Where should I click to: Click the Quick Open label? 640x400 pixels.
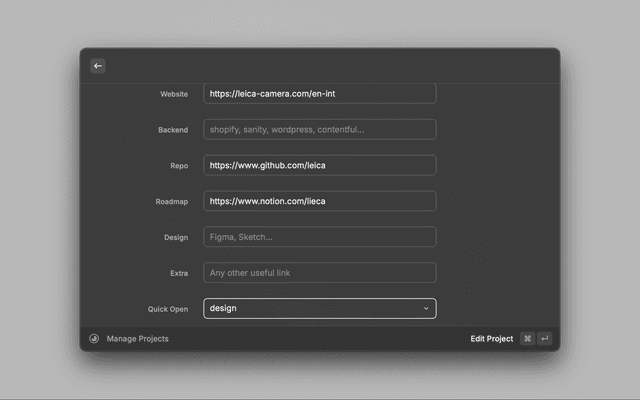point(167,309)
